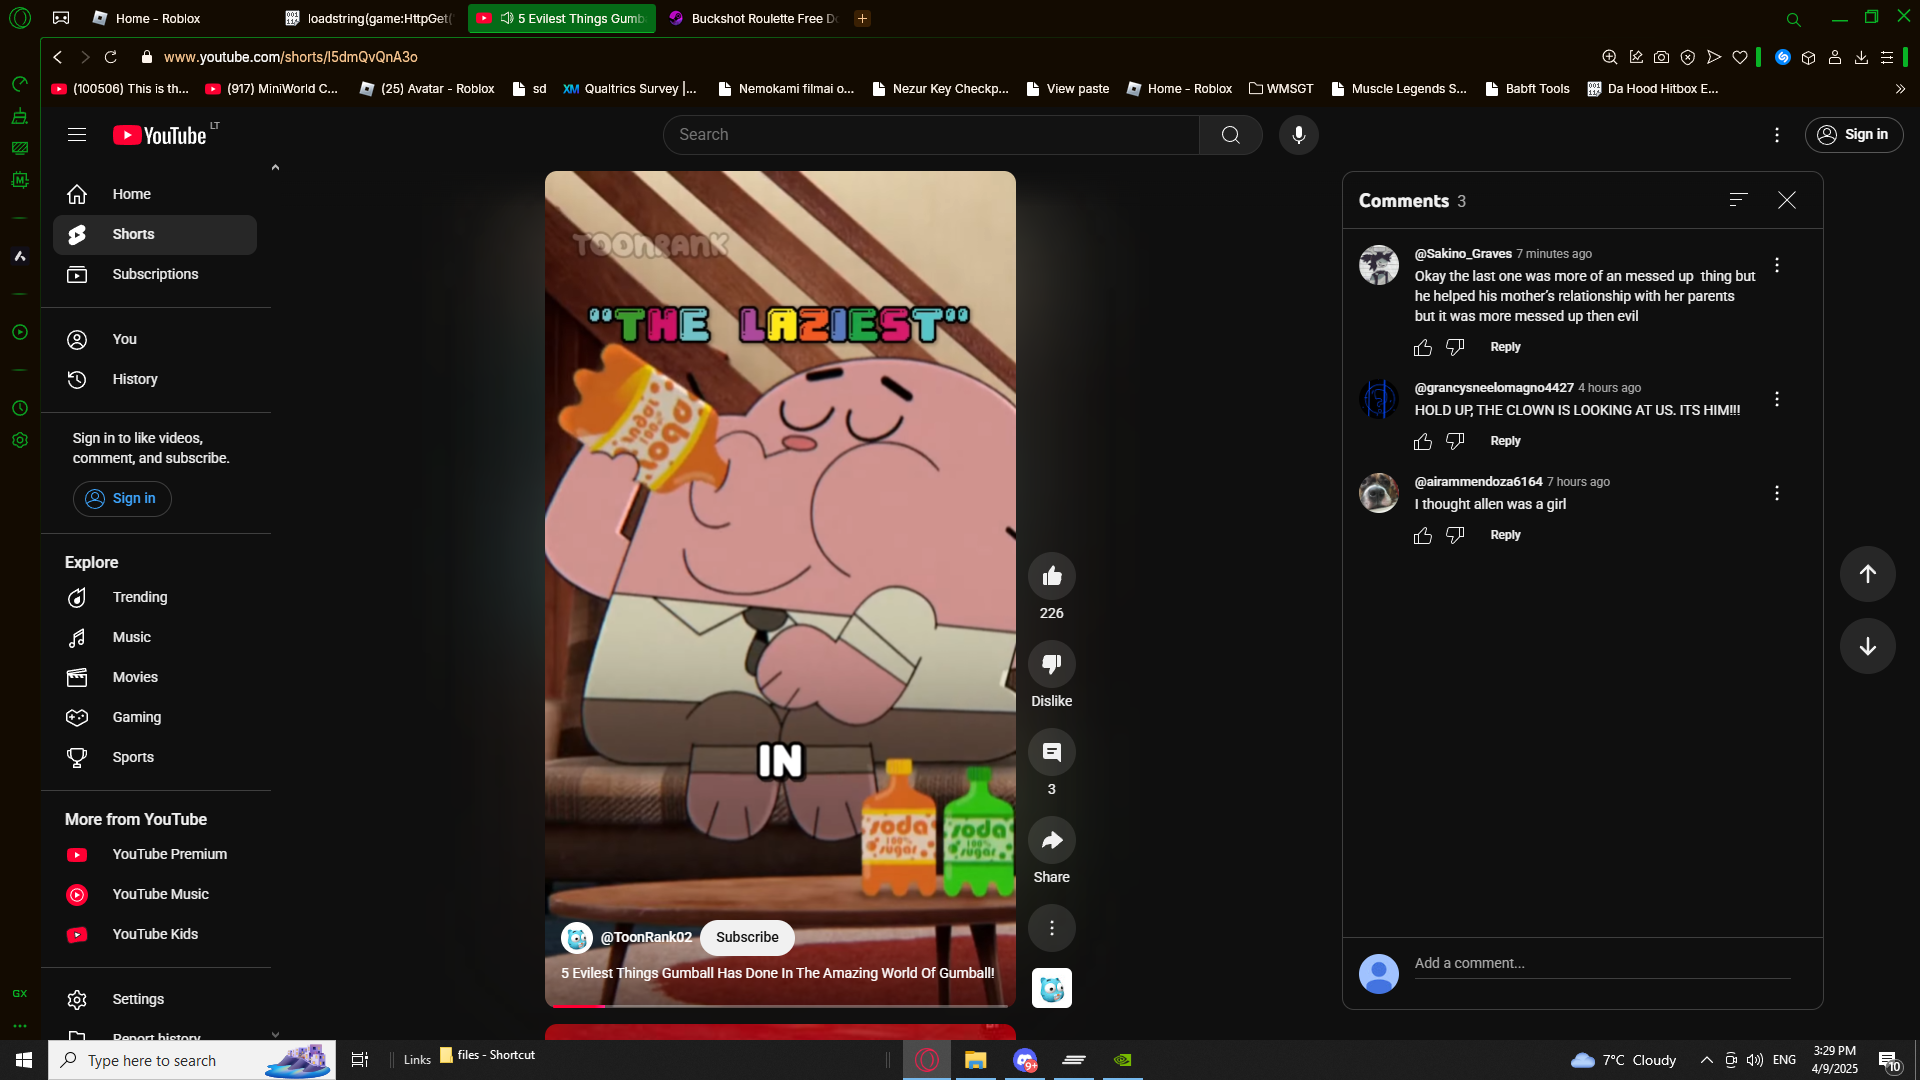Open comment sort options
The image size is (1920, 1080).
(1738, 200)
